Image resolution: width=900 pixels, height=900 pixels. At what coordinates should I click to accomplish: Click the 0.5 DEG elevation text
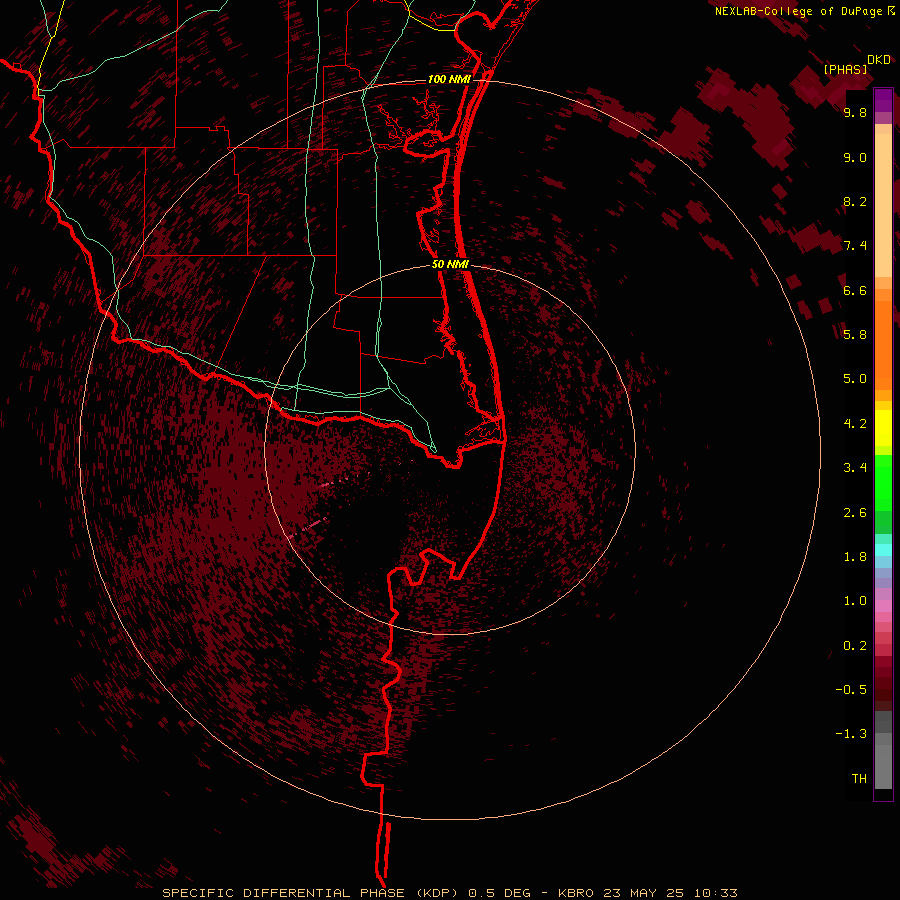coord(501,893)
